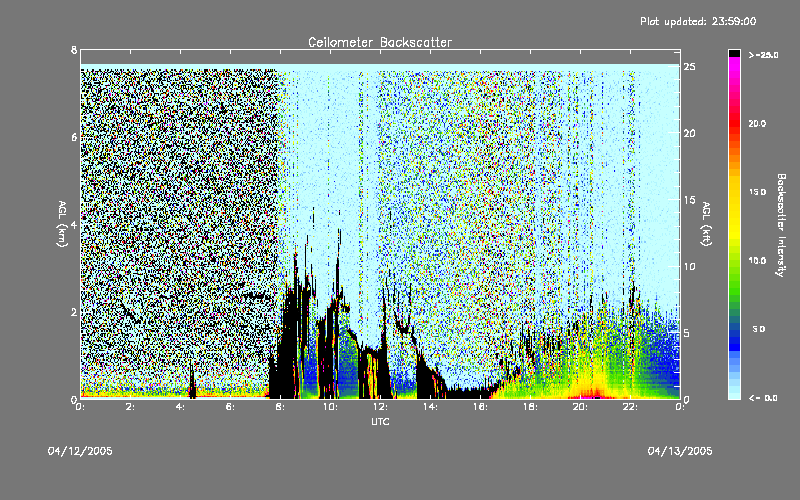This screenshot has height=500, width=800.
Task: Select the '10:' hour tick on UTC axis
Action: [x=330, y=407]
